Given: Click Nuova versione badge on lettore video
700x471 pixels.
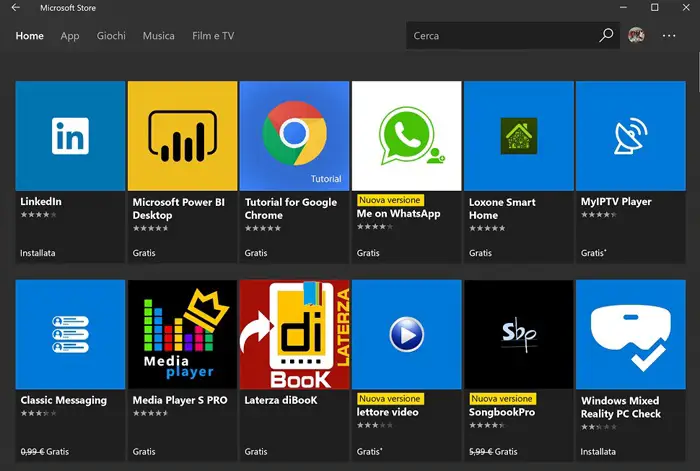Looking at the screenshot, I should pyautogui.click(x=390, y=399).
